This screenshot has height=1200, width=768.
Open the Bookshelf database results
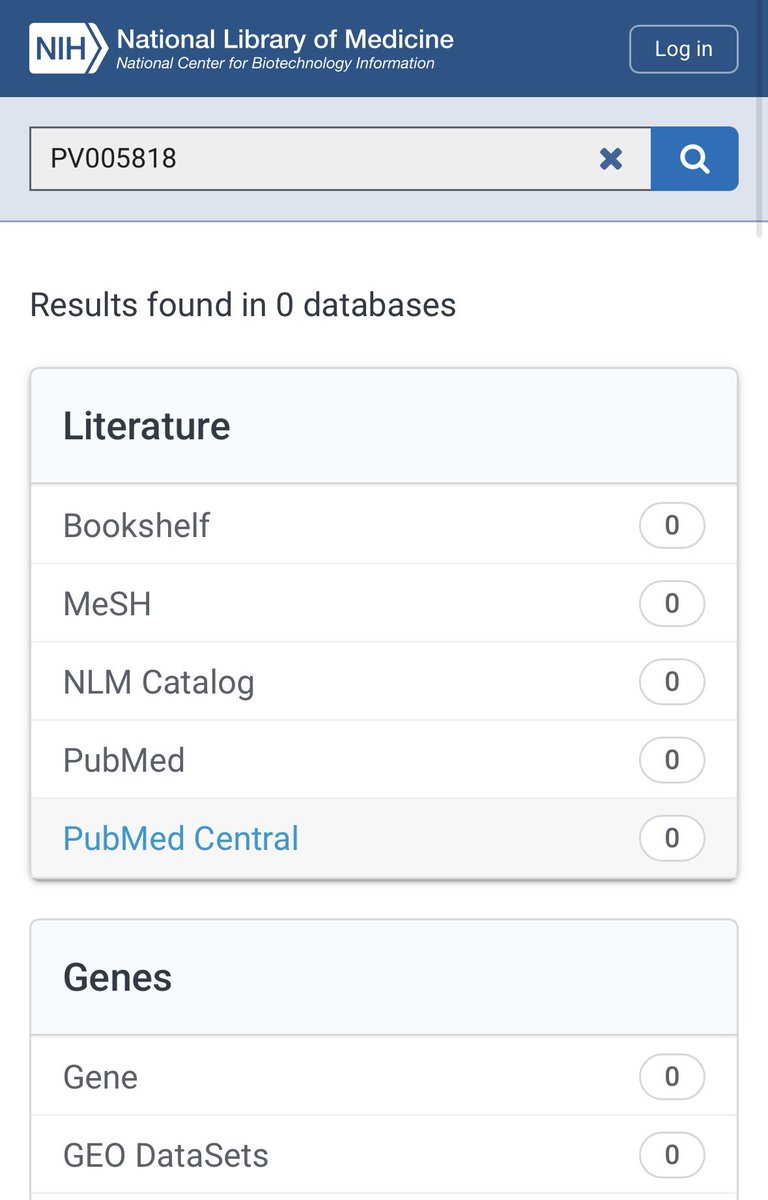[x=137, y=525]
